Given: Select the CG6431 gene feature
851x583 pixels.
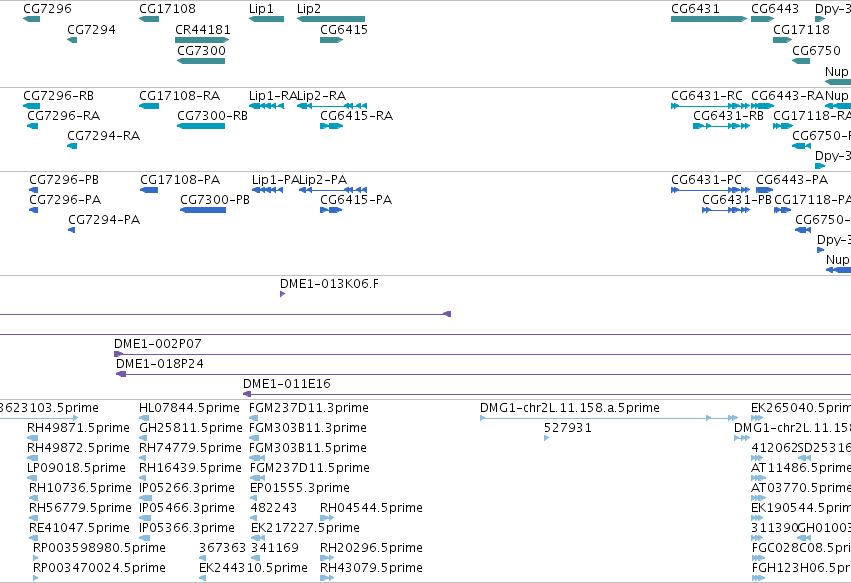Looking at the screenshot, I should coord(709,19).
